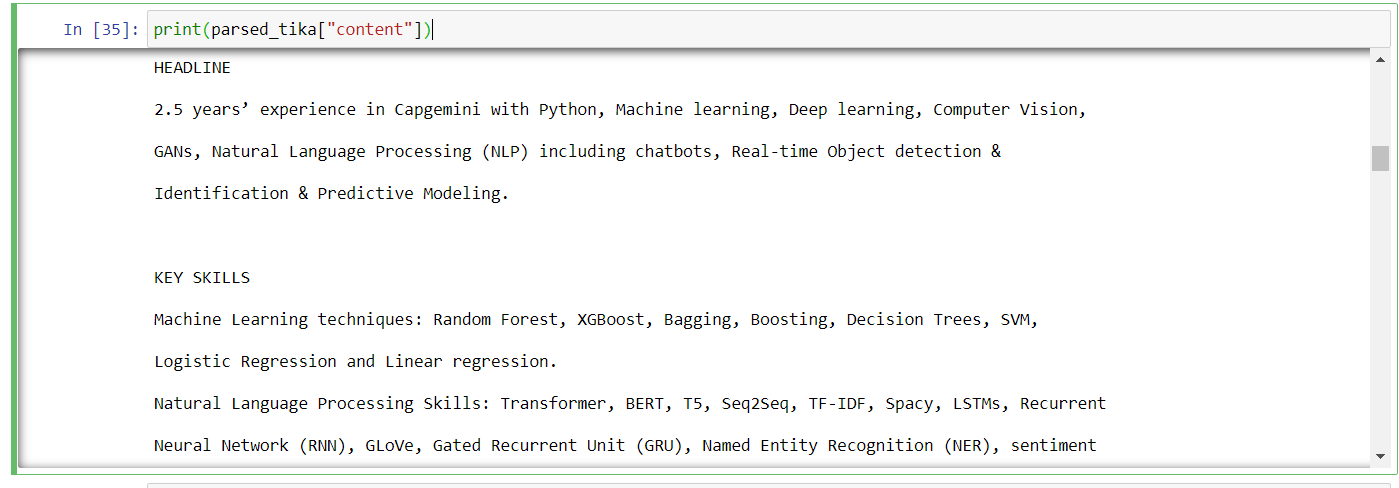The height and width of the screenshot is (488, 1399).
Task: Click the green selected-cell left border
Action: pyautogui.click(x=14, y=239)
